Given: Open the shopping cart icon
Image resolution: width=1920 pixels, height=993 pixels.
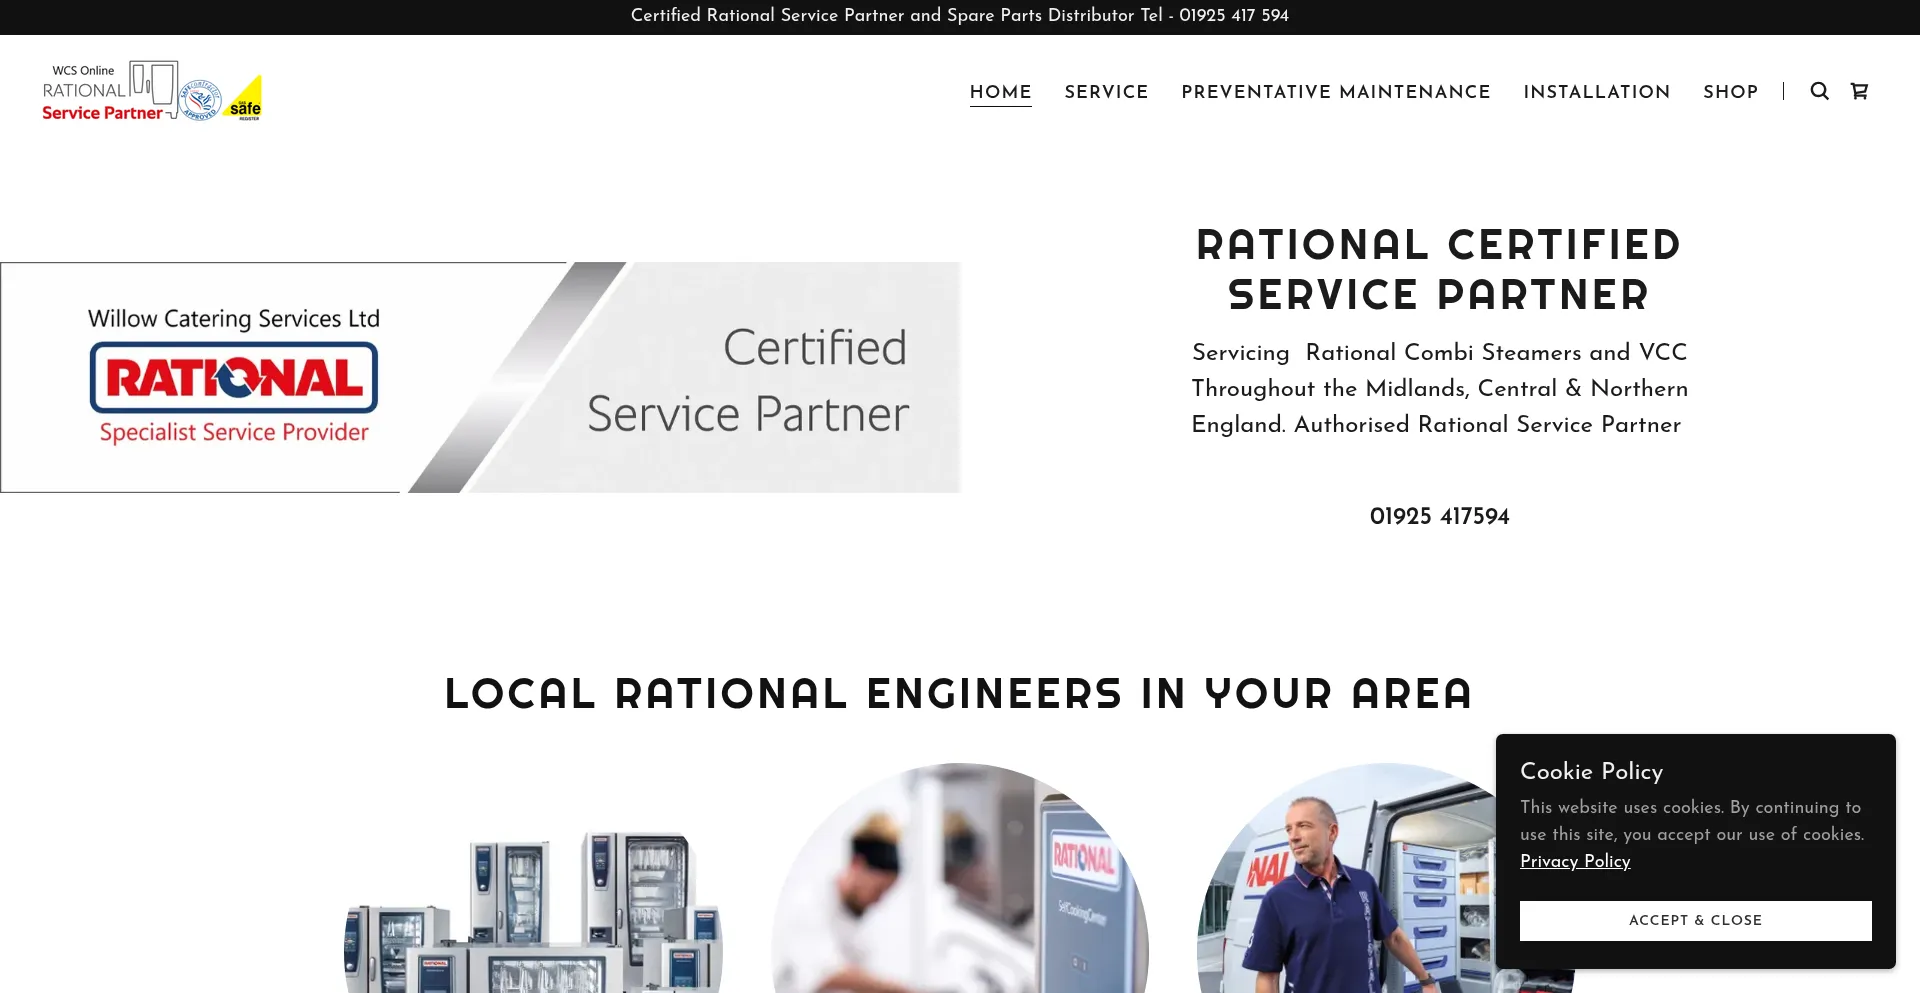Looking at the screenshot, I should [x=1859, y=91].
